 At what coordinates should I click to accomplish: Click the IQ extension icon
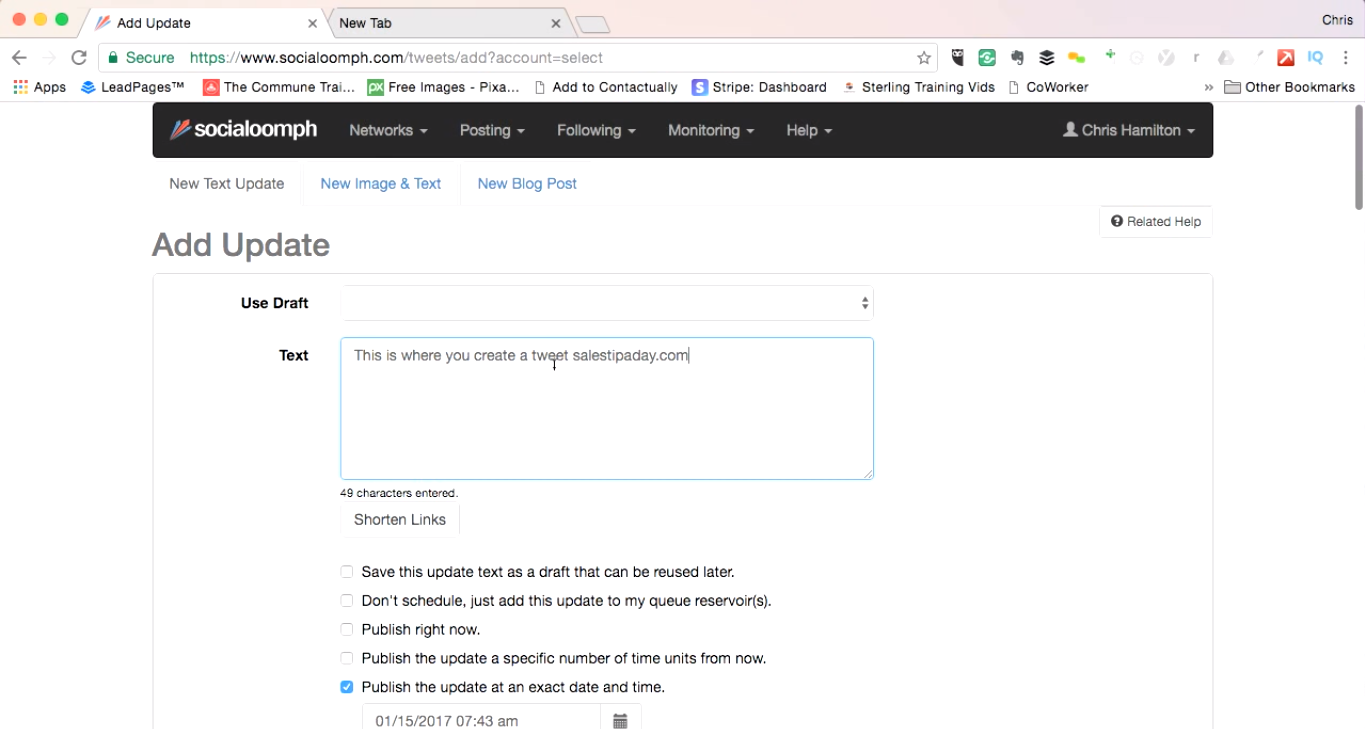coord(1315,58)
